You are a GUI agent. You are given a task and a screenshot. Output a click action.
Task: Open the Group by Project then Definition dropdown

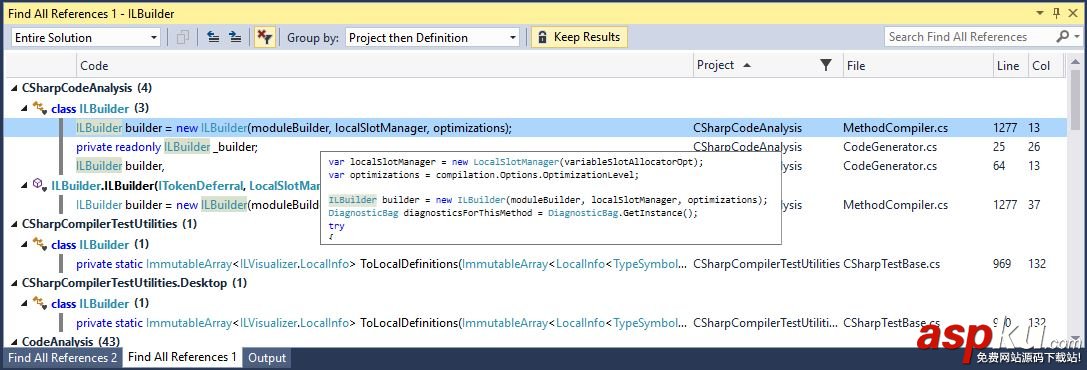[x=432, y=37]
